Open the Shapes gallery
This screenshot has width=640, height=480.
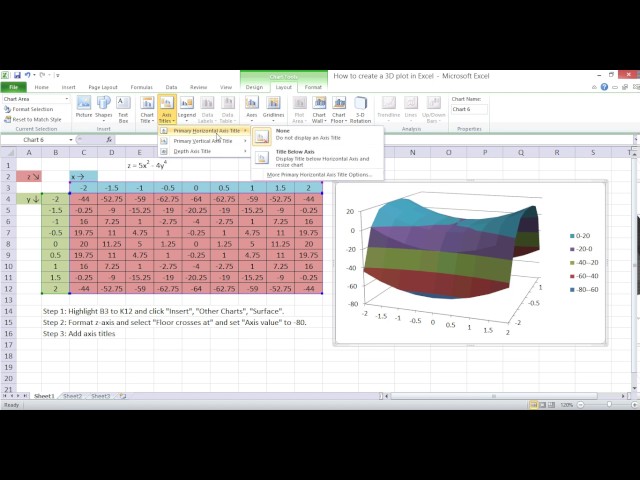point(104,108)
